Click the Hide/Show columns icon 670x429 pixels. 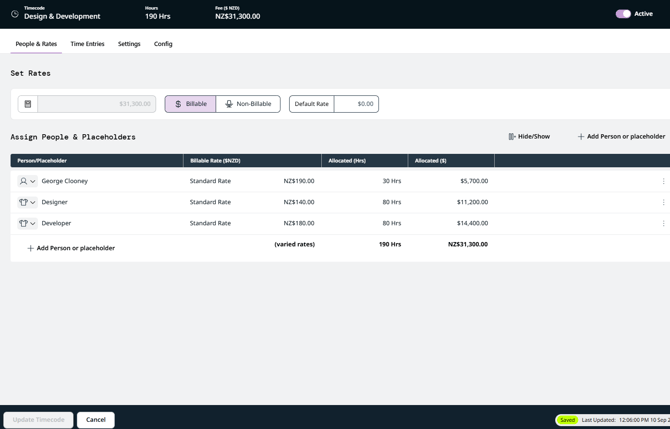coord(512,136)
